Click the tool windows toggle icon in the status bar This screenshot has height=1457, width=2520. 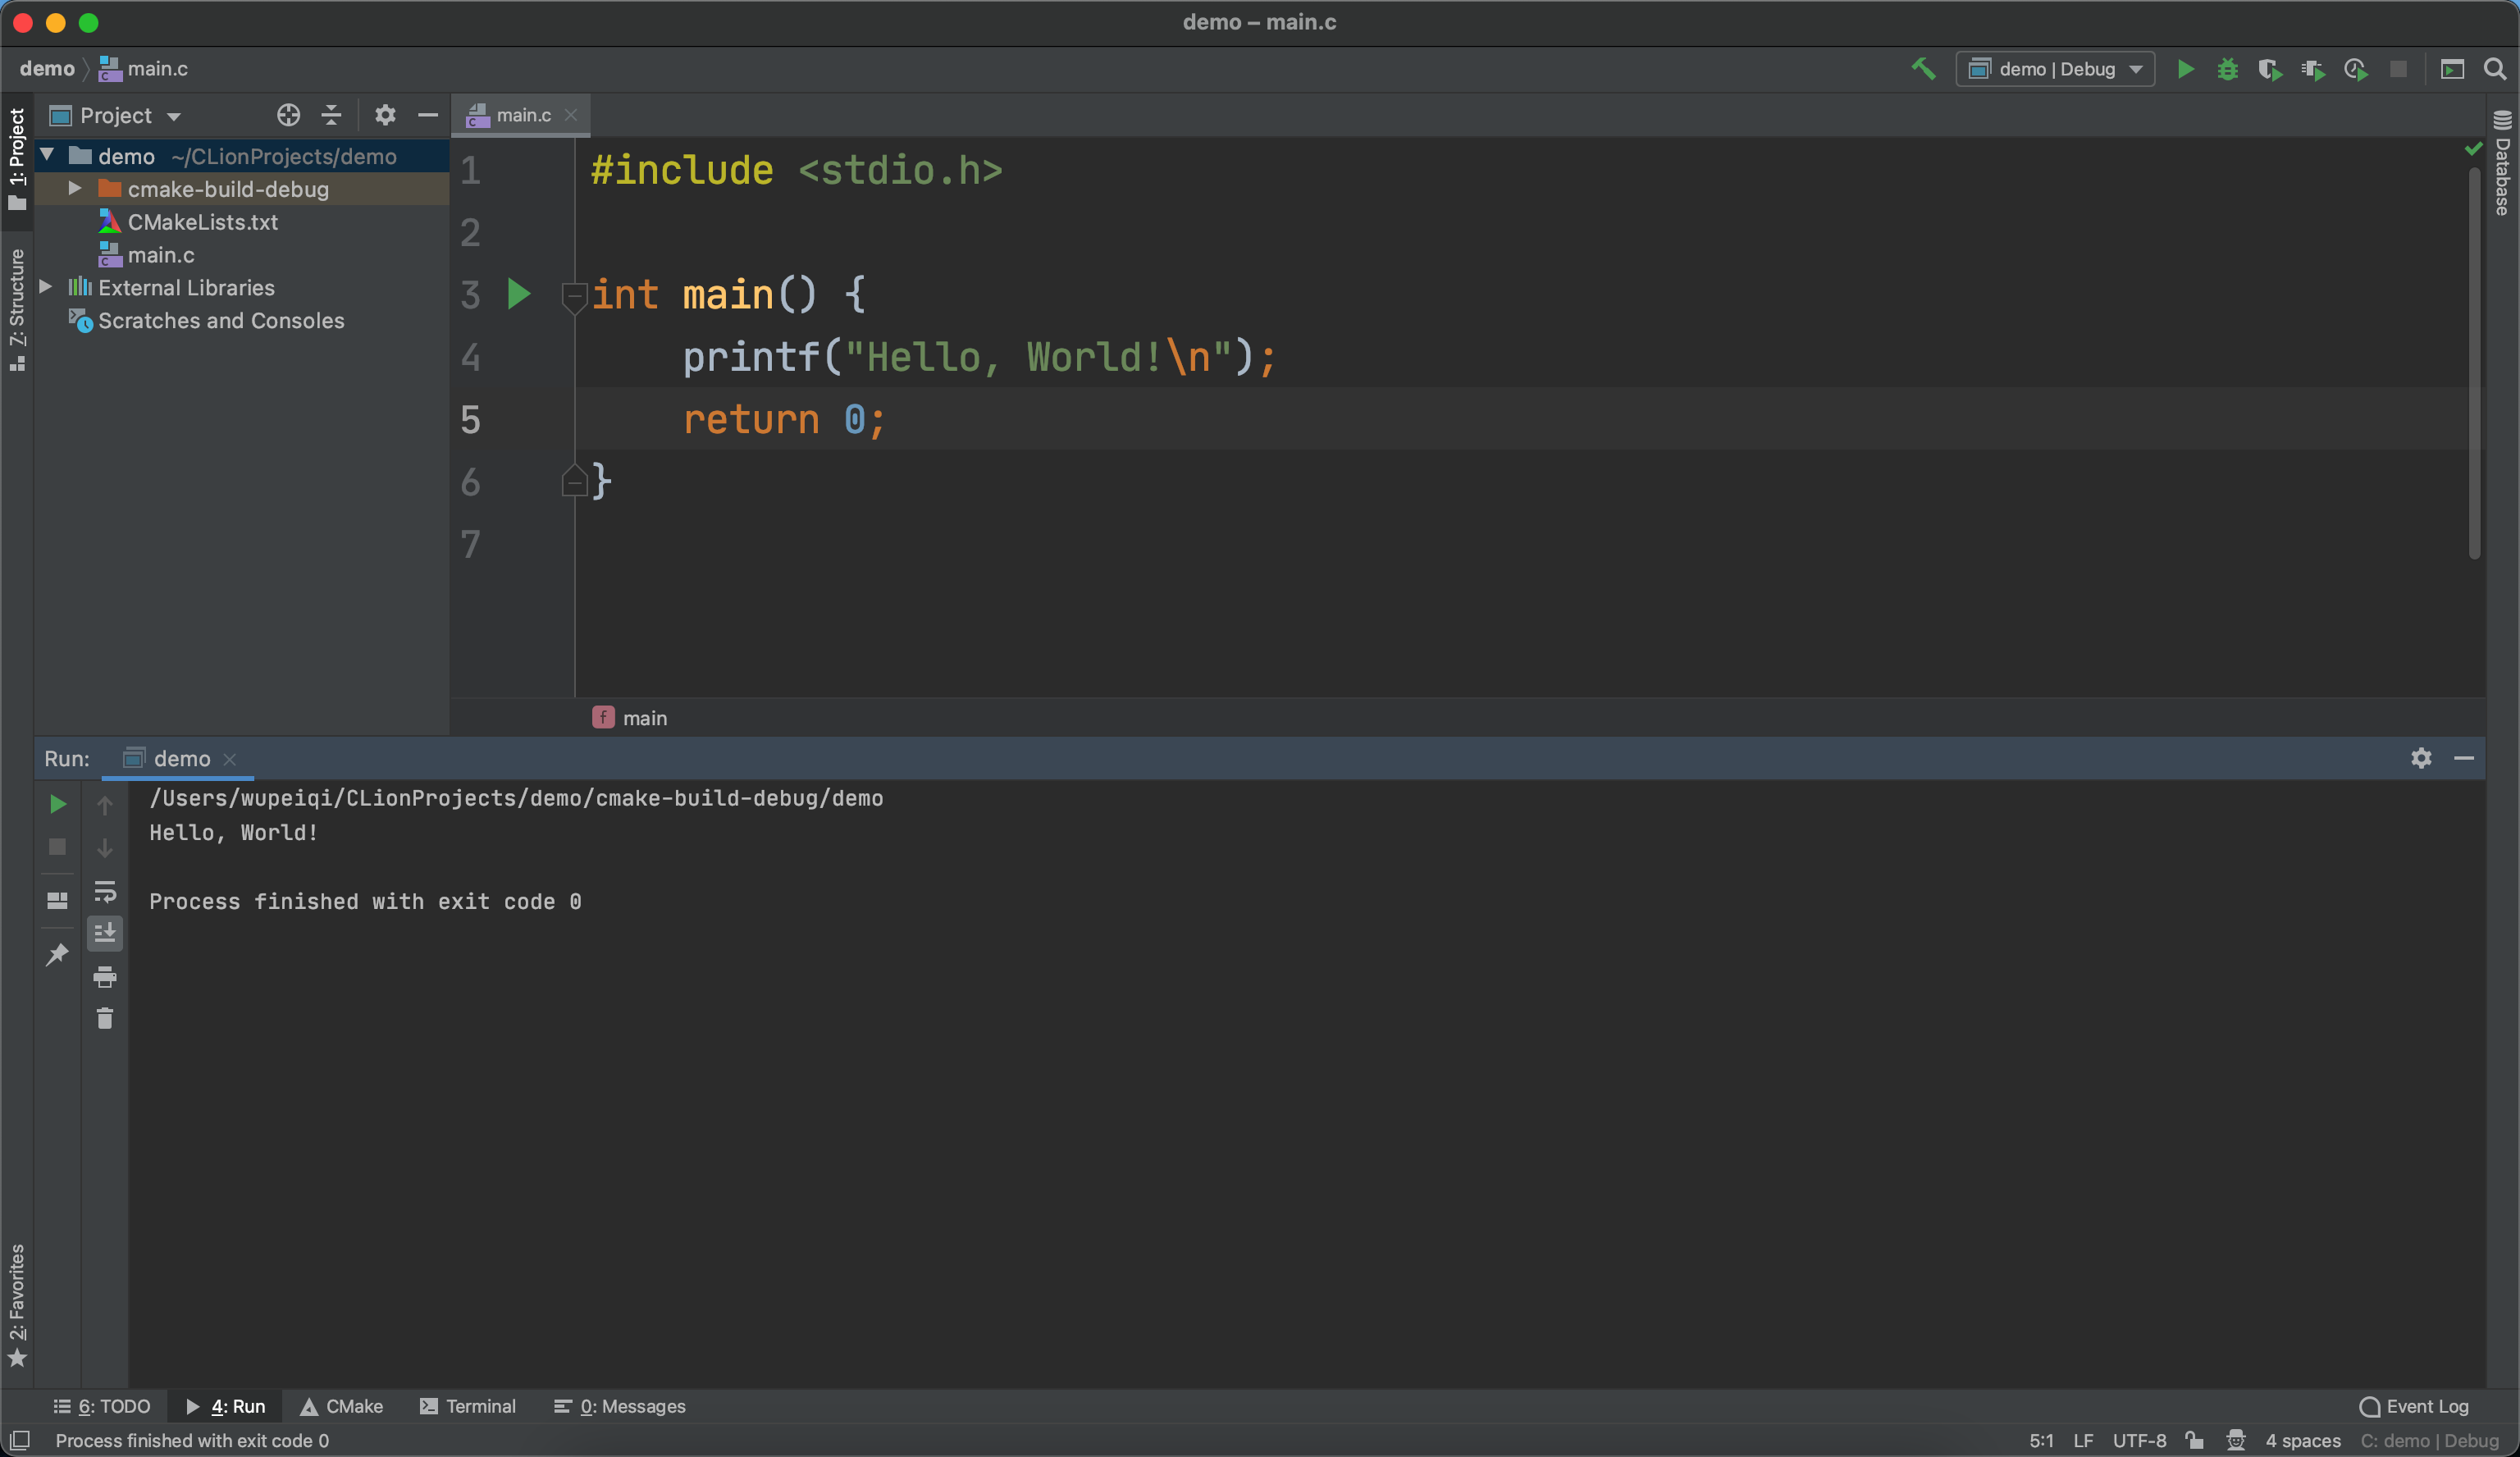click(x=20, y=1440)
